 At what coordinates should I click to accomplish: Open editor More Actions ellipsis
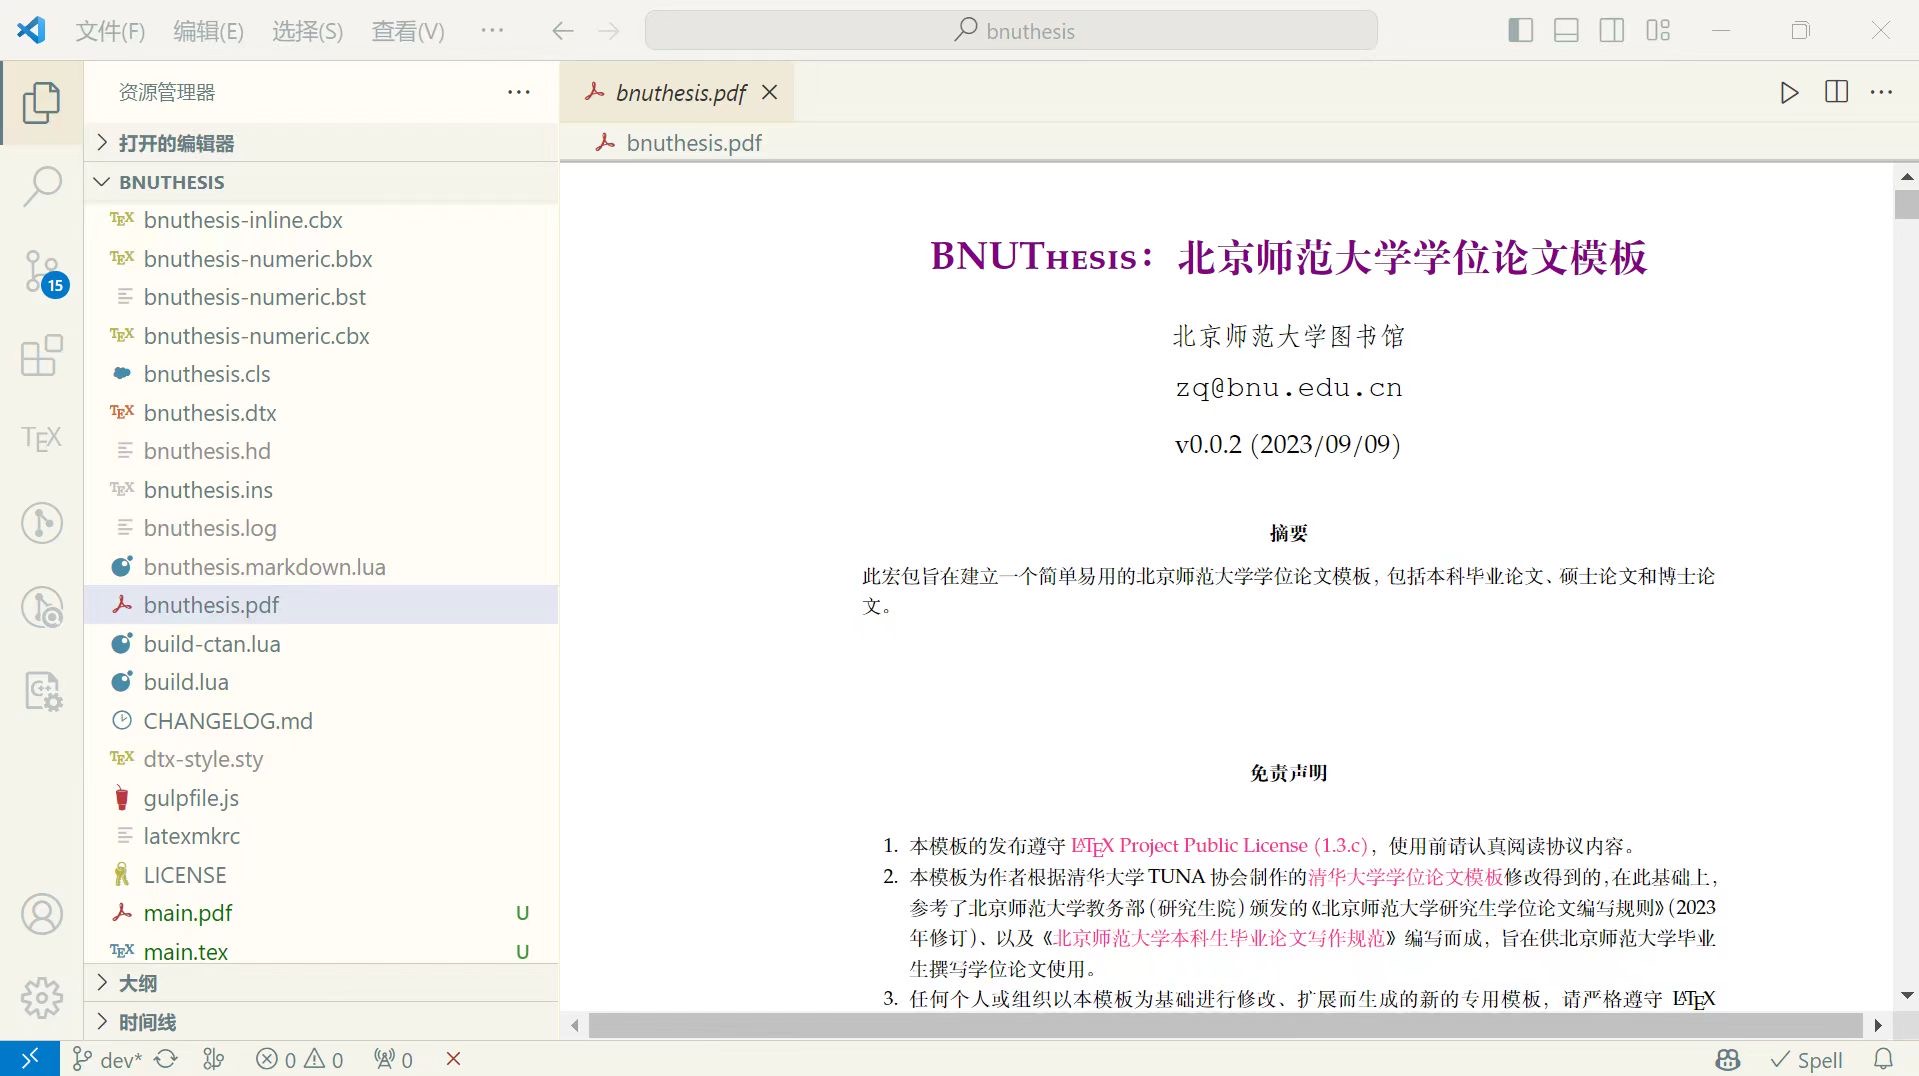1881,92
